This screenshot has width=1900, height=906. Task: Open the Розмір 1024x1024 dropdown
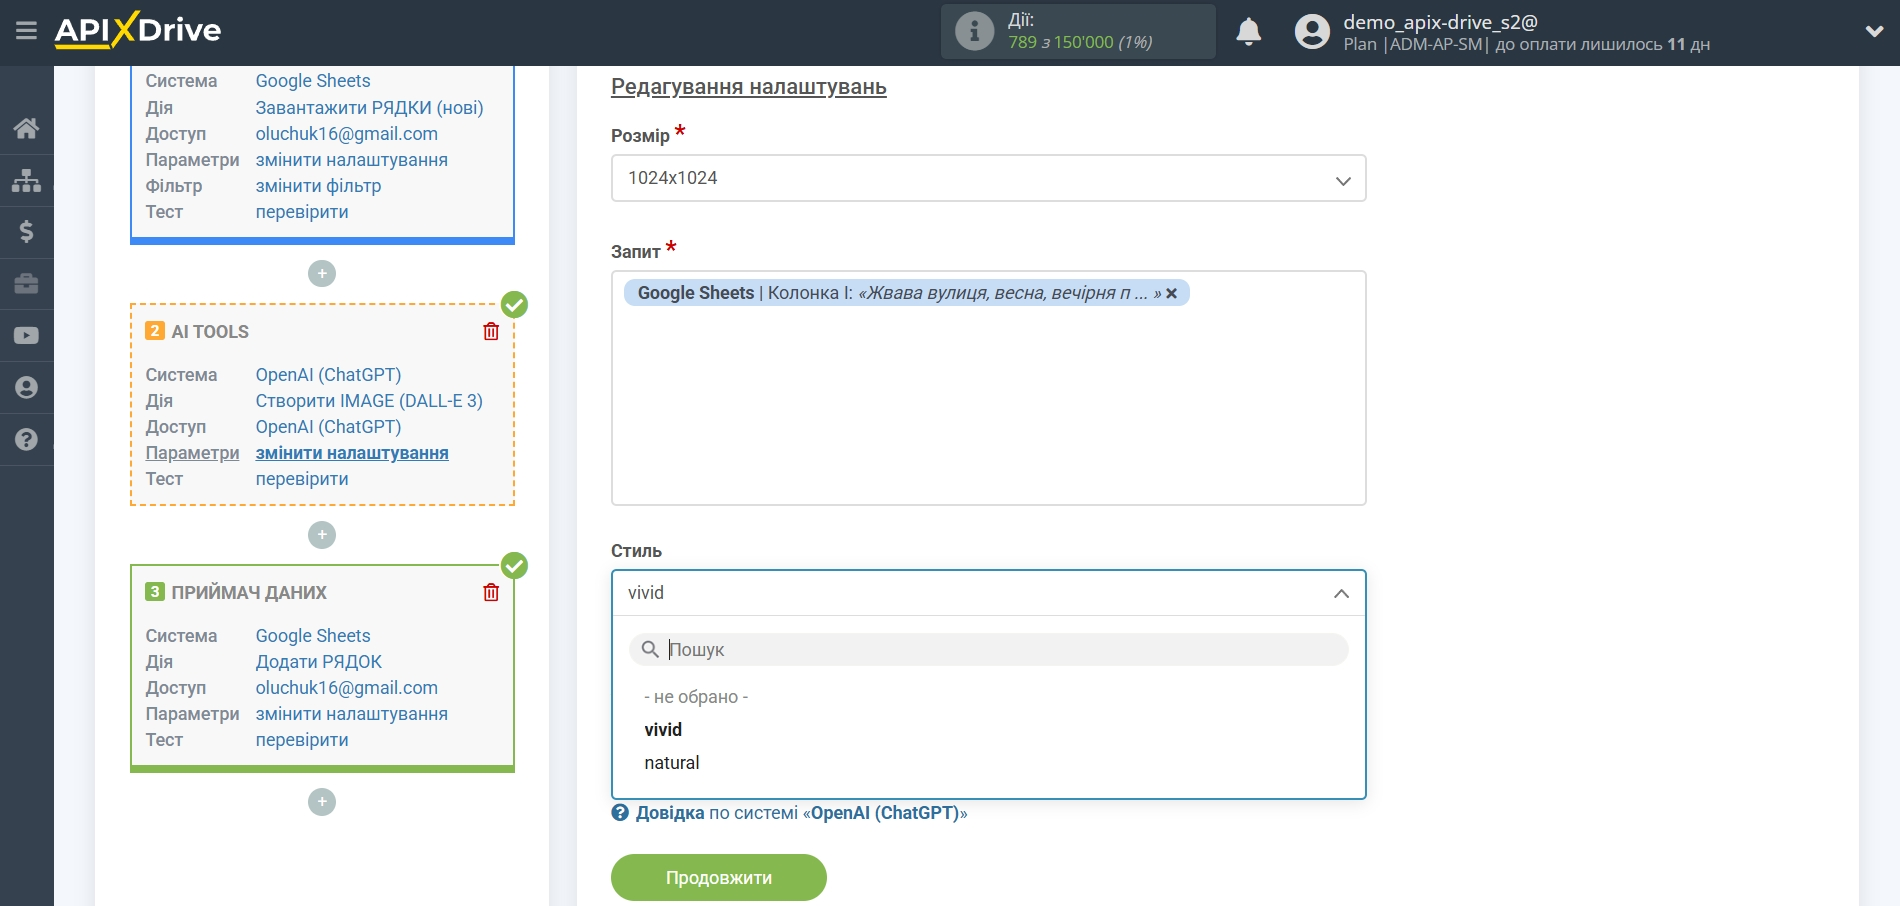(988, 178)
